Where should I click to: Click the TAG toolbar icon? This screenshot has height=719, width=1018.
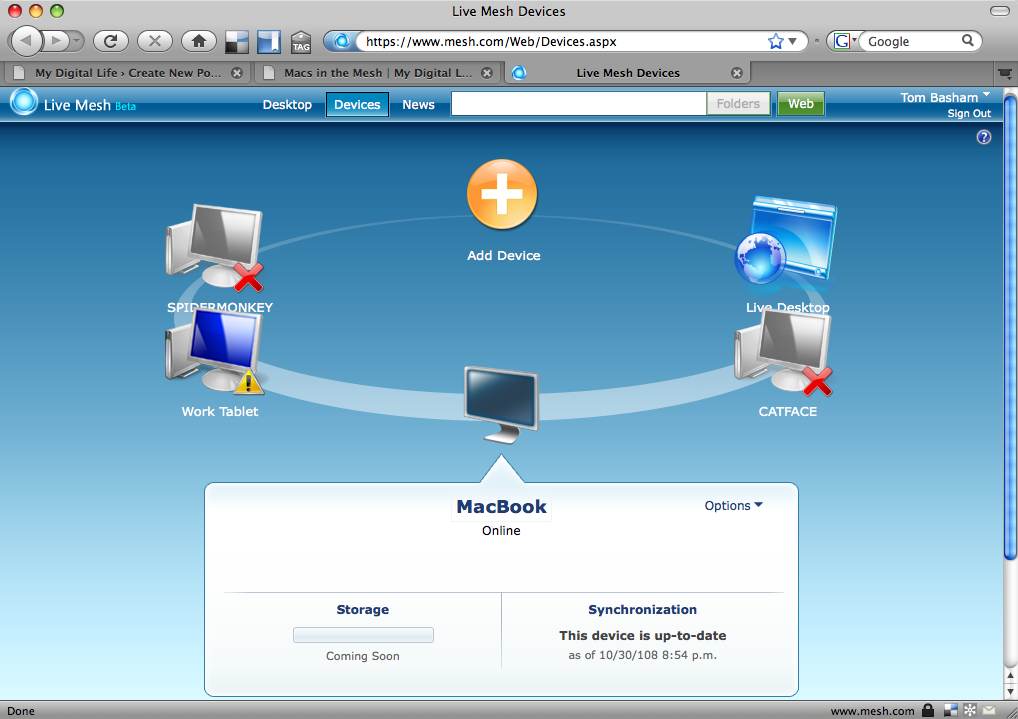(x=301, y=42)
